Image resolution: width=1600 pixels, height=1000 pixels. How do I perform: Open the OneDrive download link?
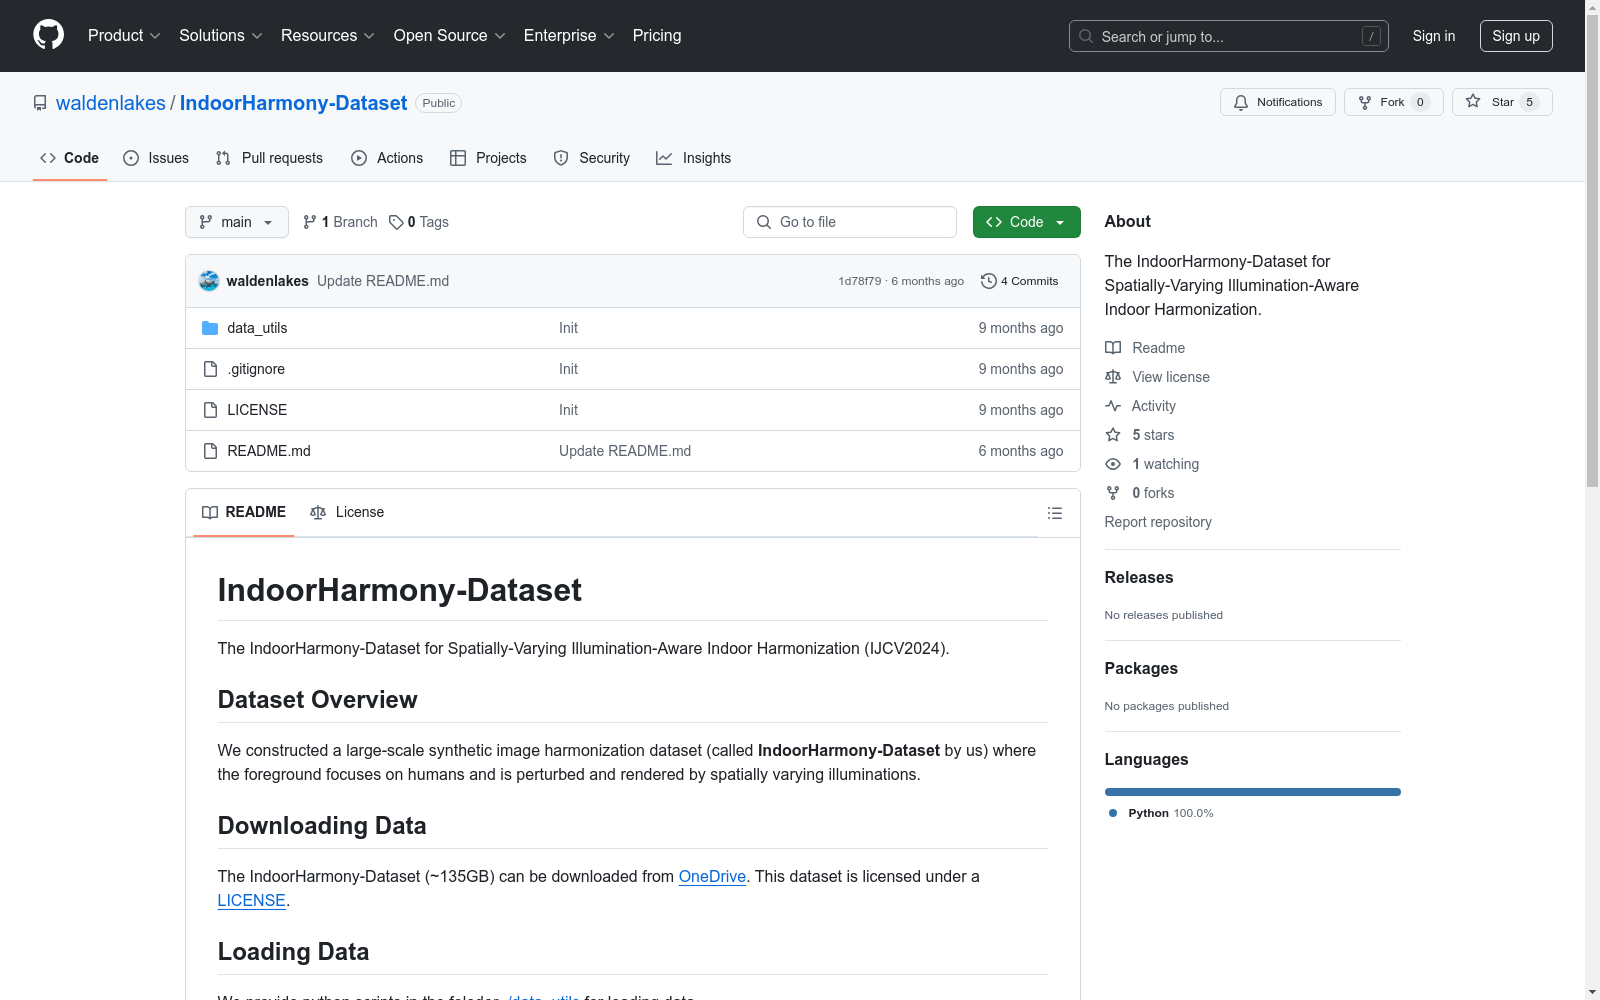tap(712, 876)
